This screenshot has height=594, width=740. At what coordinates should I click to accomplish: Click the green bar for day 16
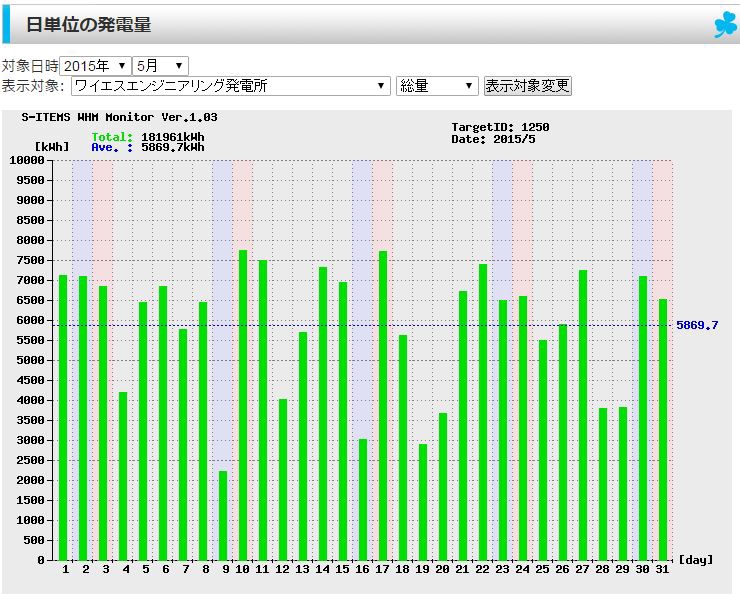(x=363, y=500)
